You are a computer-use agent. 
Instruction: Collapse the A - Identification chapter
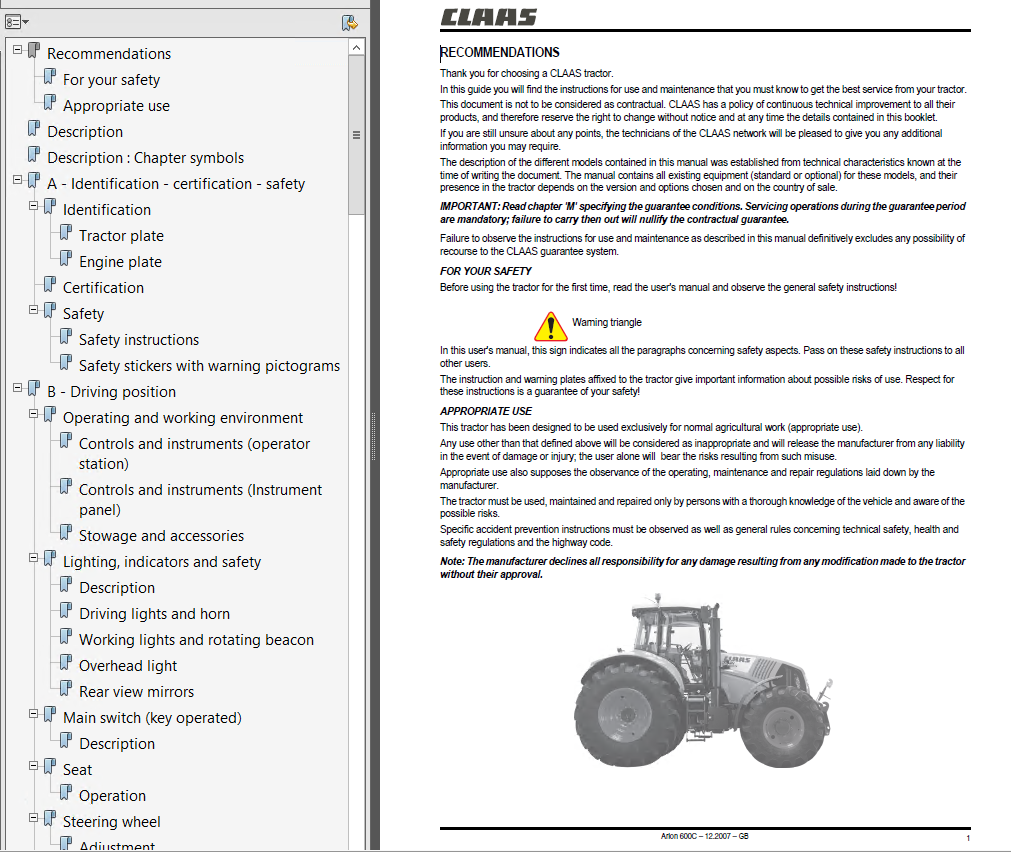click(x=17, y=180)
